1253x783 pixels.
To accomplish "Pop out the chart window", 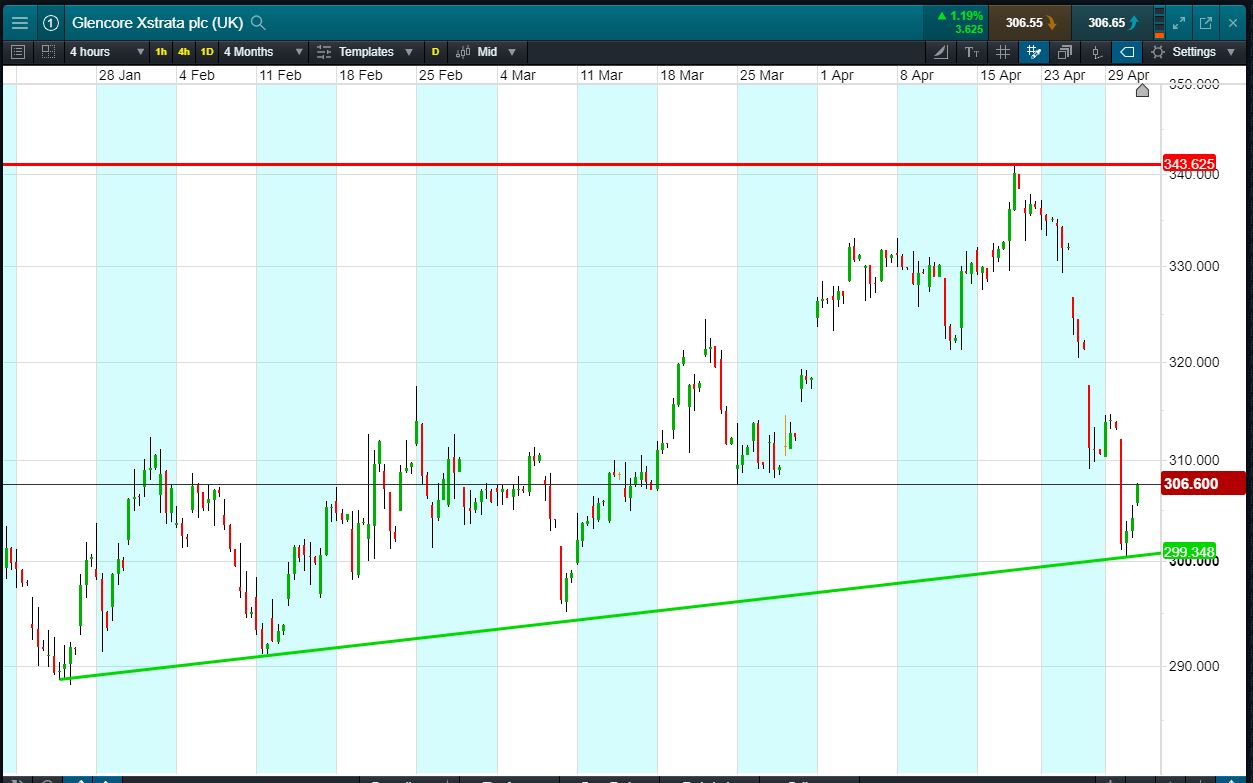I will tap(1206, 22).
